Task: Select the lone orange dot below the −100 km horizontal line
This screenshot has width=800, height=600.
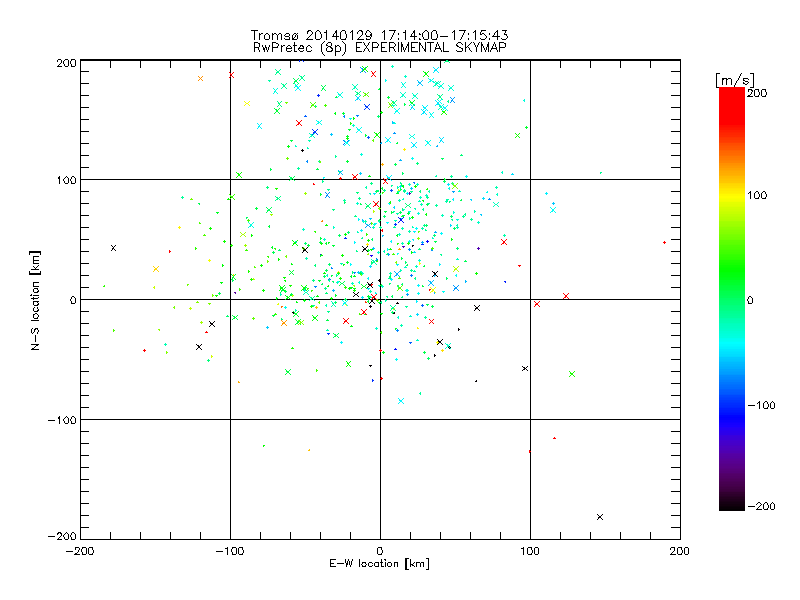Action: (x=309, y=450)
